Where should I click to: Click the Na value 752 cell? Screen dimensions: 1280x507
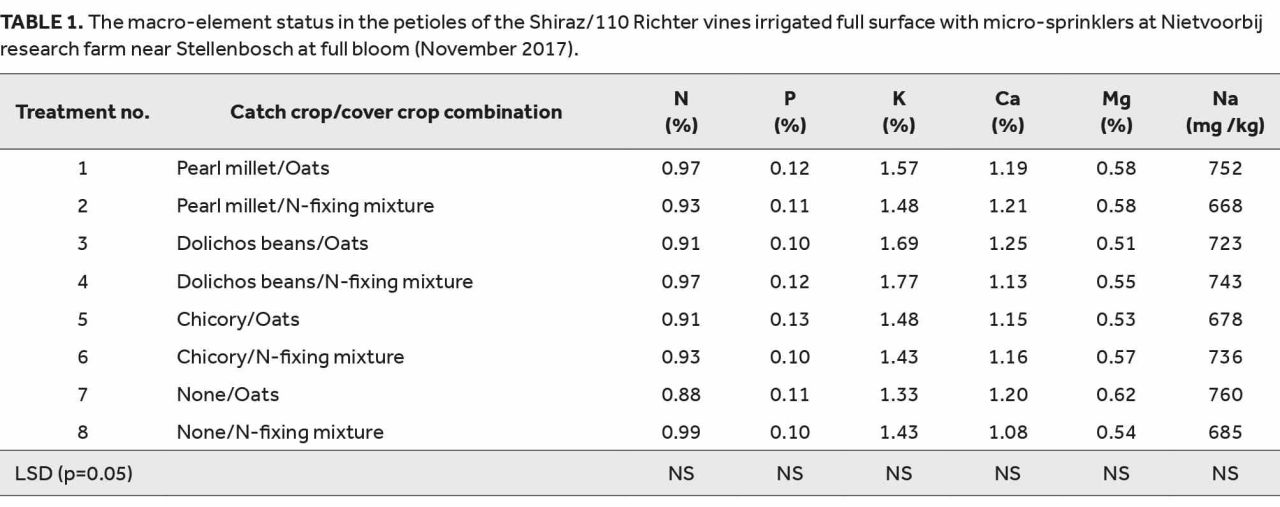coord(1225,168)
